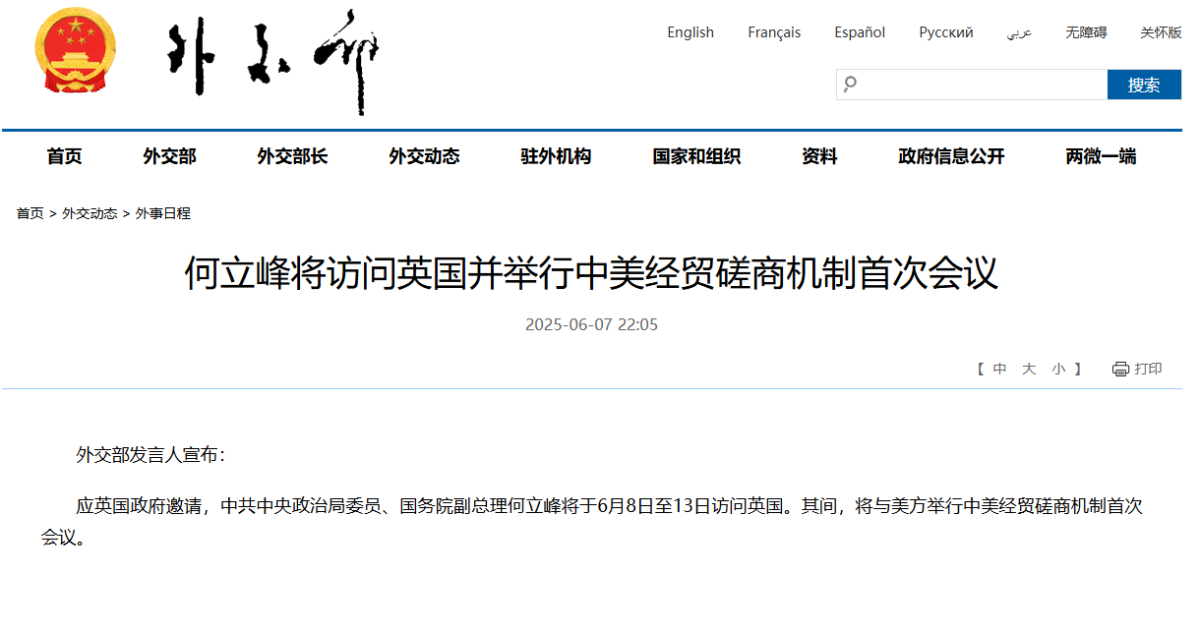This screenshot has height=630, width=1200.
Task: Select the 大 font size option
Action: [1028, 369]
